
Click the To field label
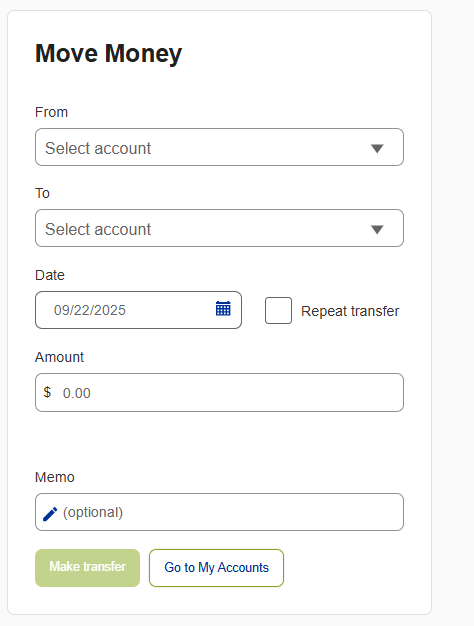click(x=42, y=193)
